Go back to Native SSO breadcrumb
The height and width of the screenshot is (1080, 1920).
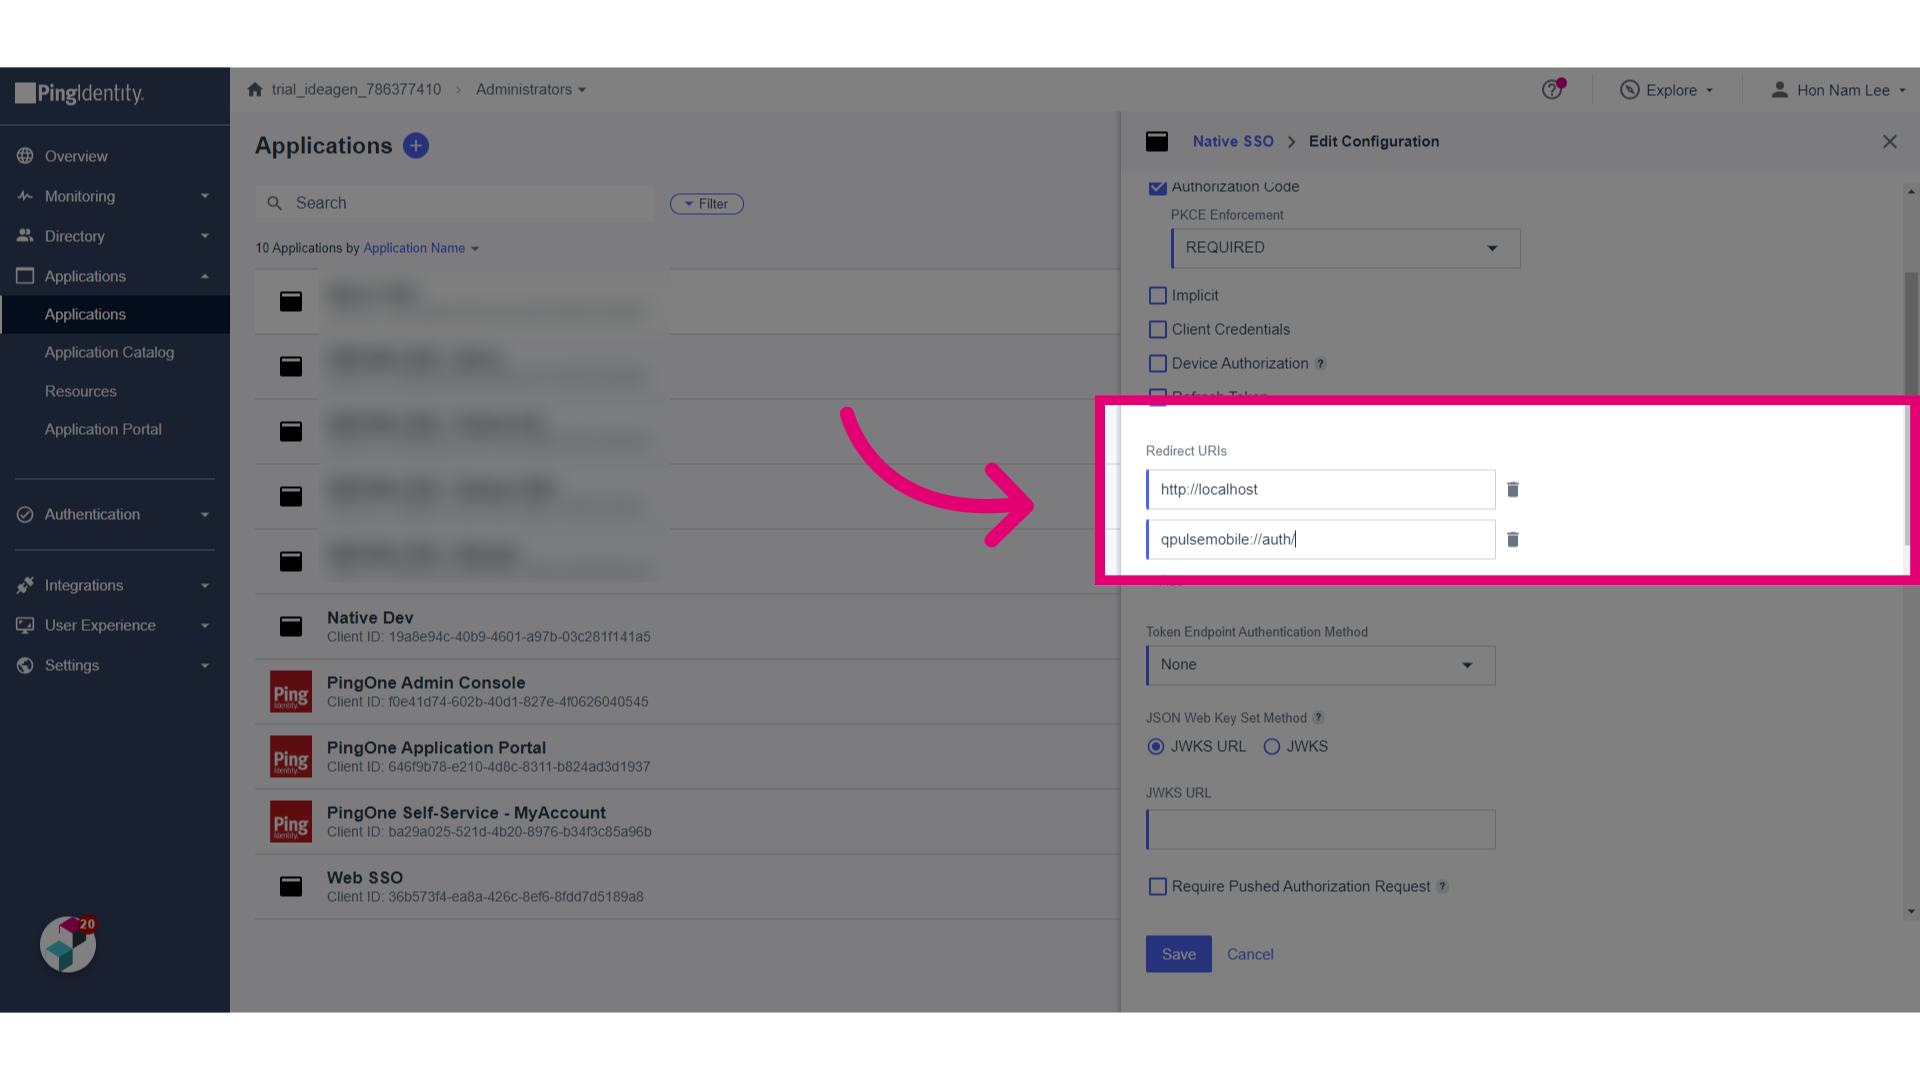coord(1233,142)
